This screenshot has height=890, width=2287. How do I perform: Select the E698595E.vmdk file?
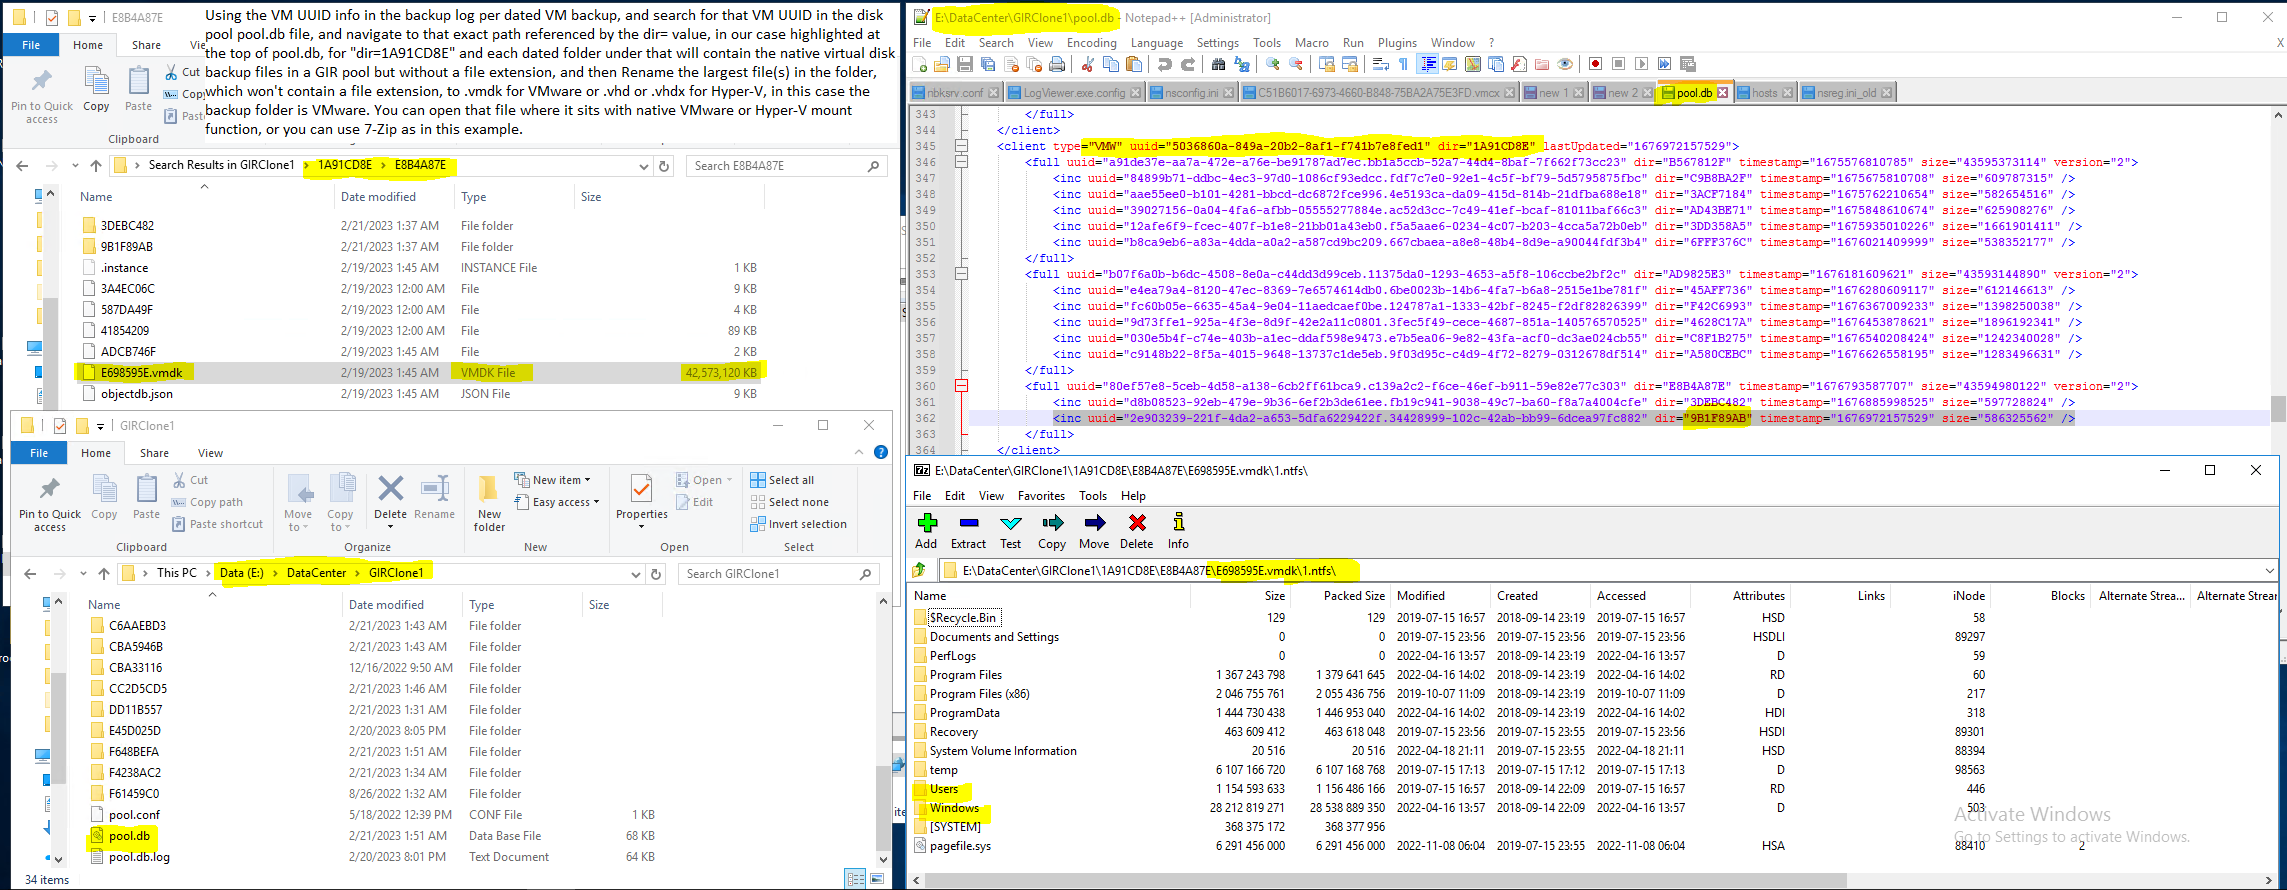(141, 373)
